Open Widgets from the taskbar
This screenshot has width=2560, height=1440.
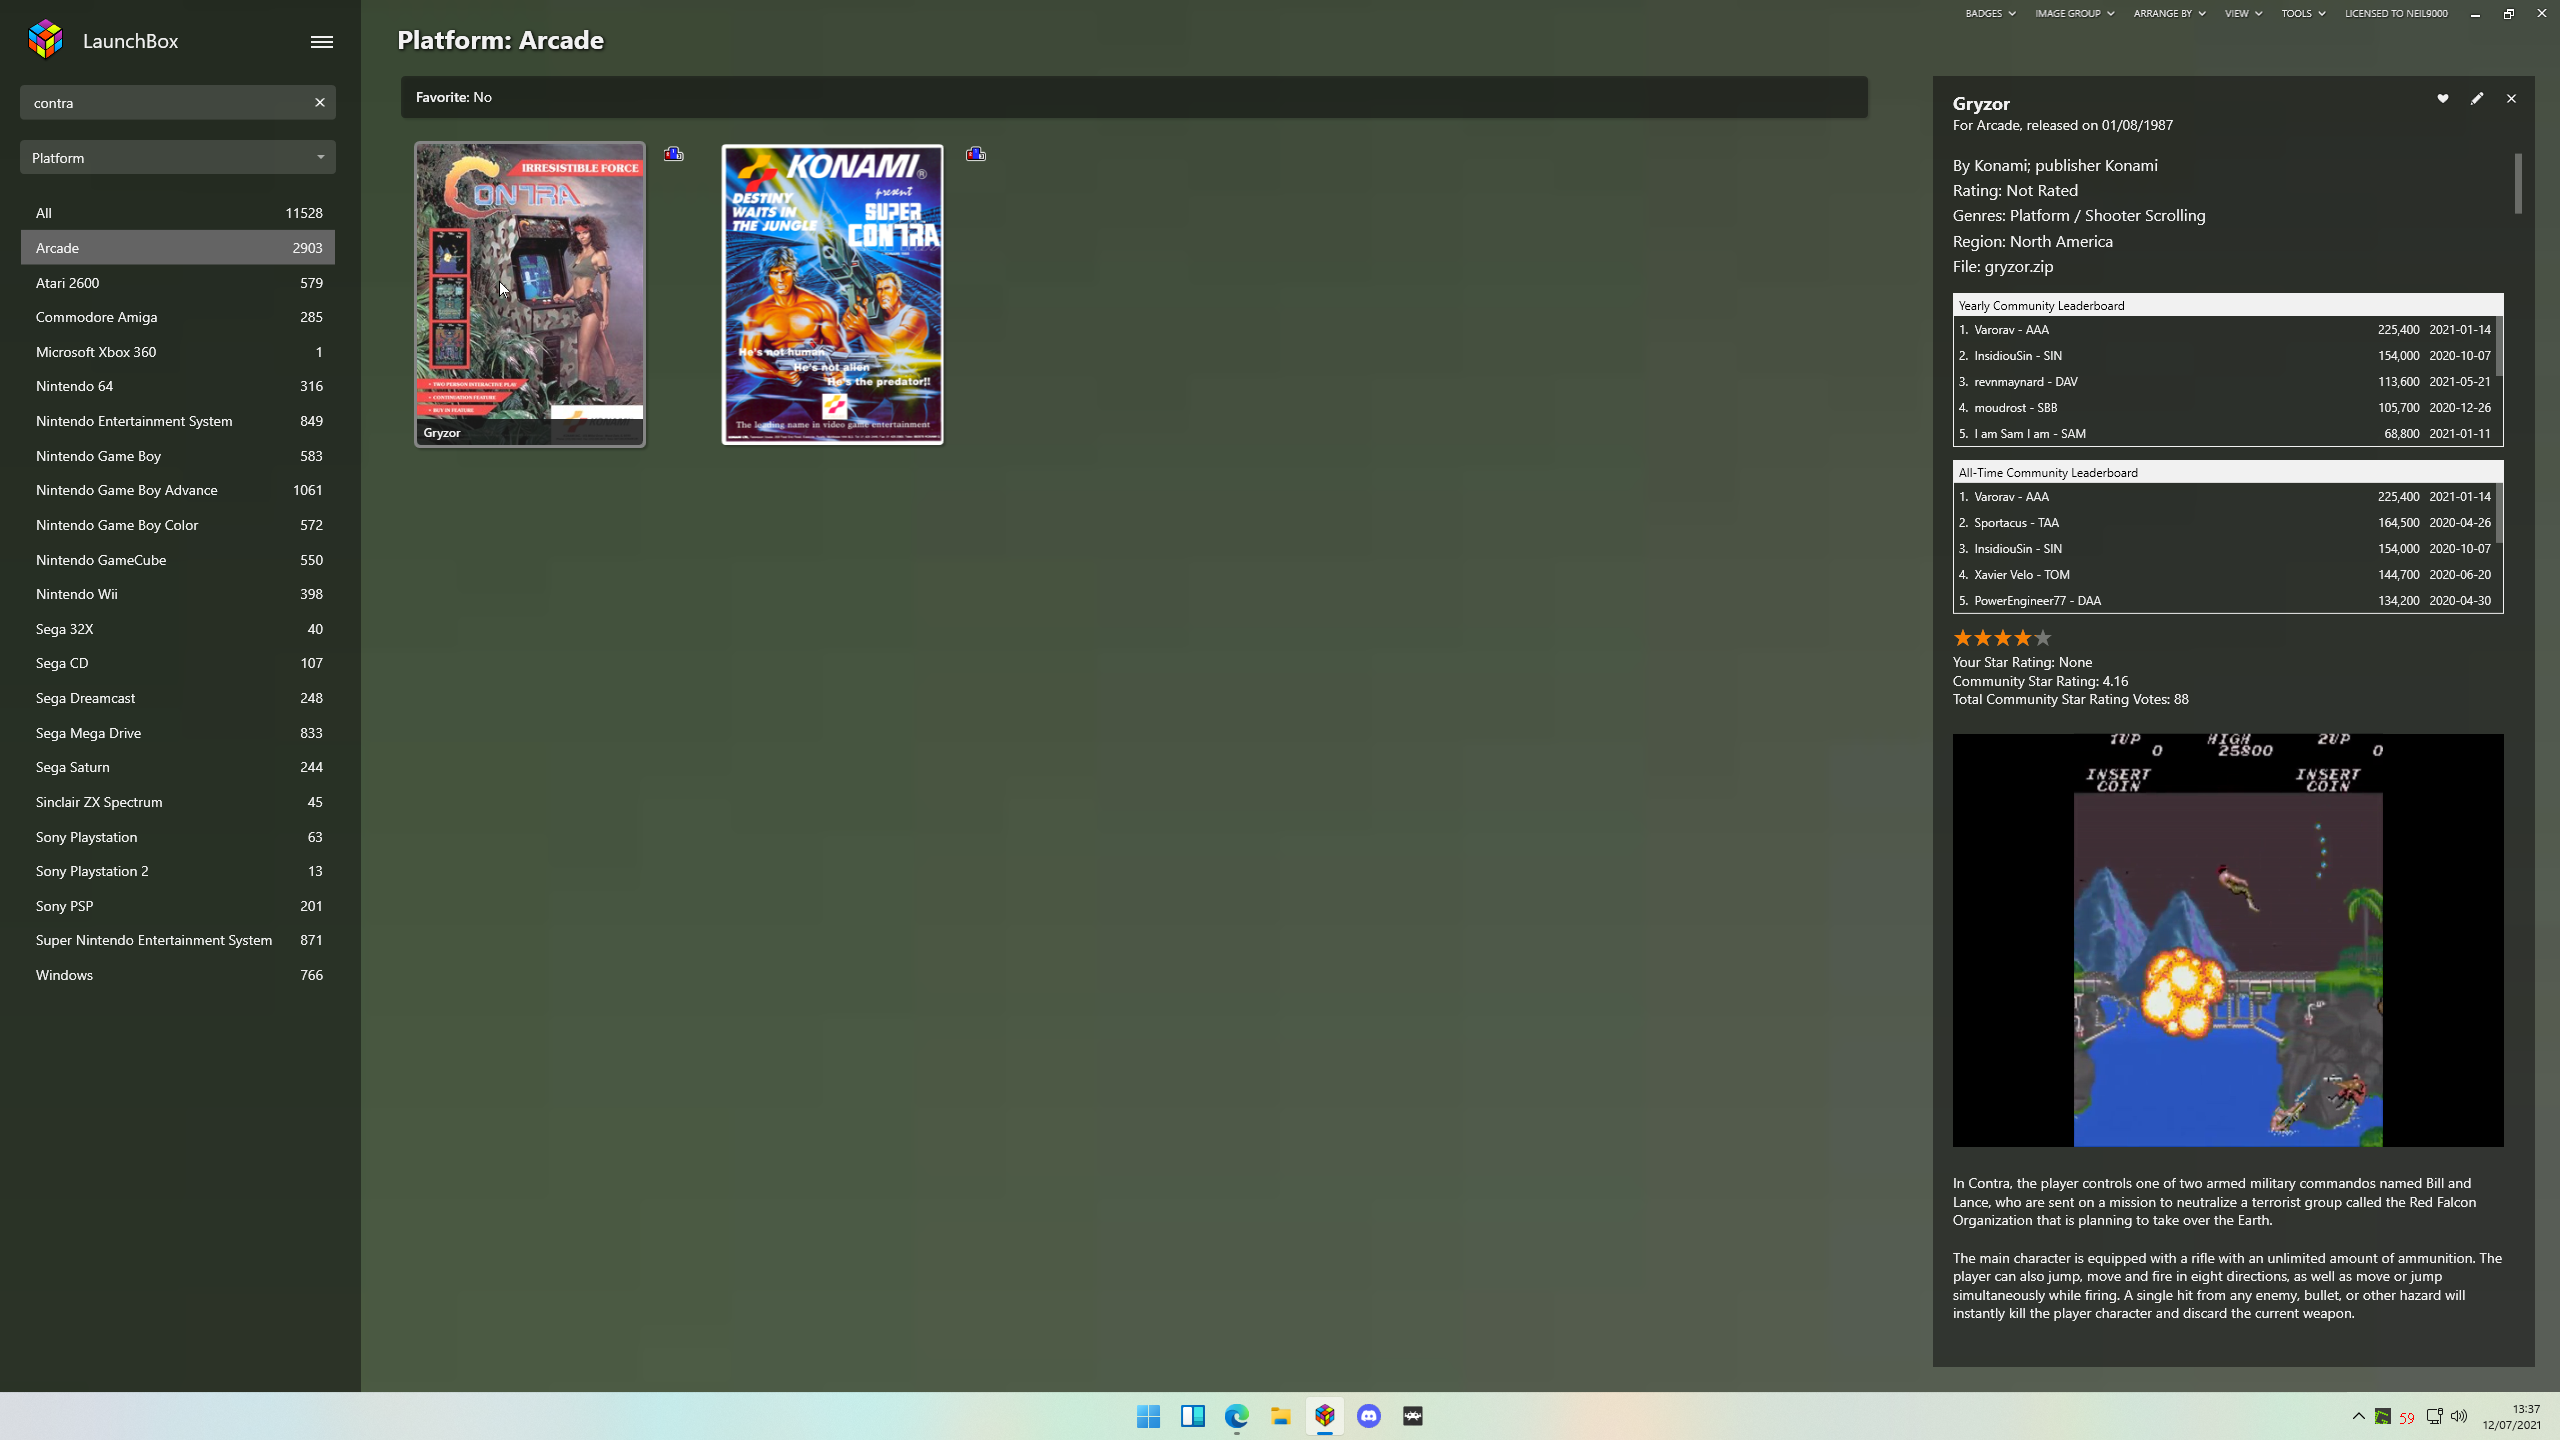1192,1416
